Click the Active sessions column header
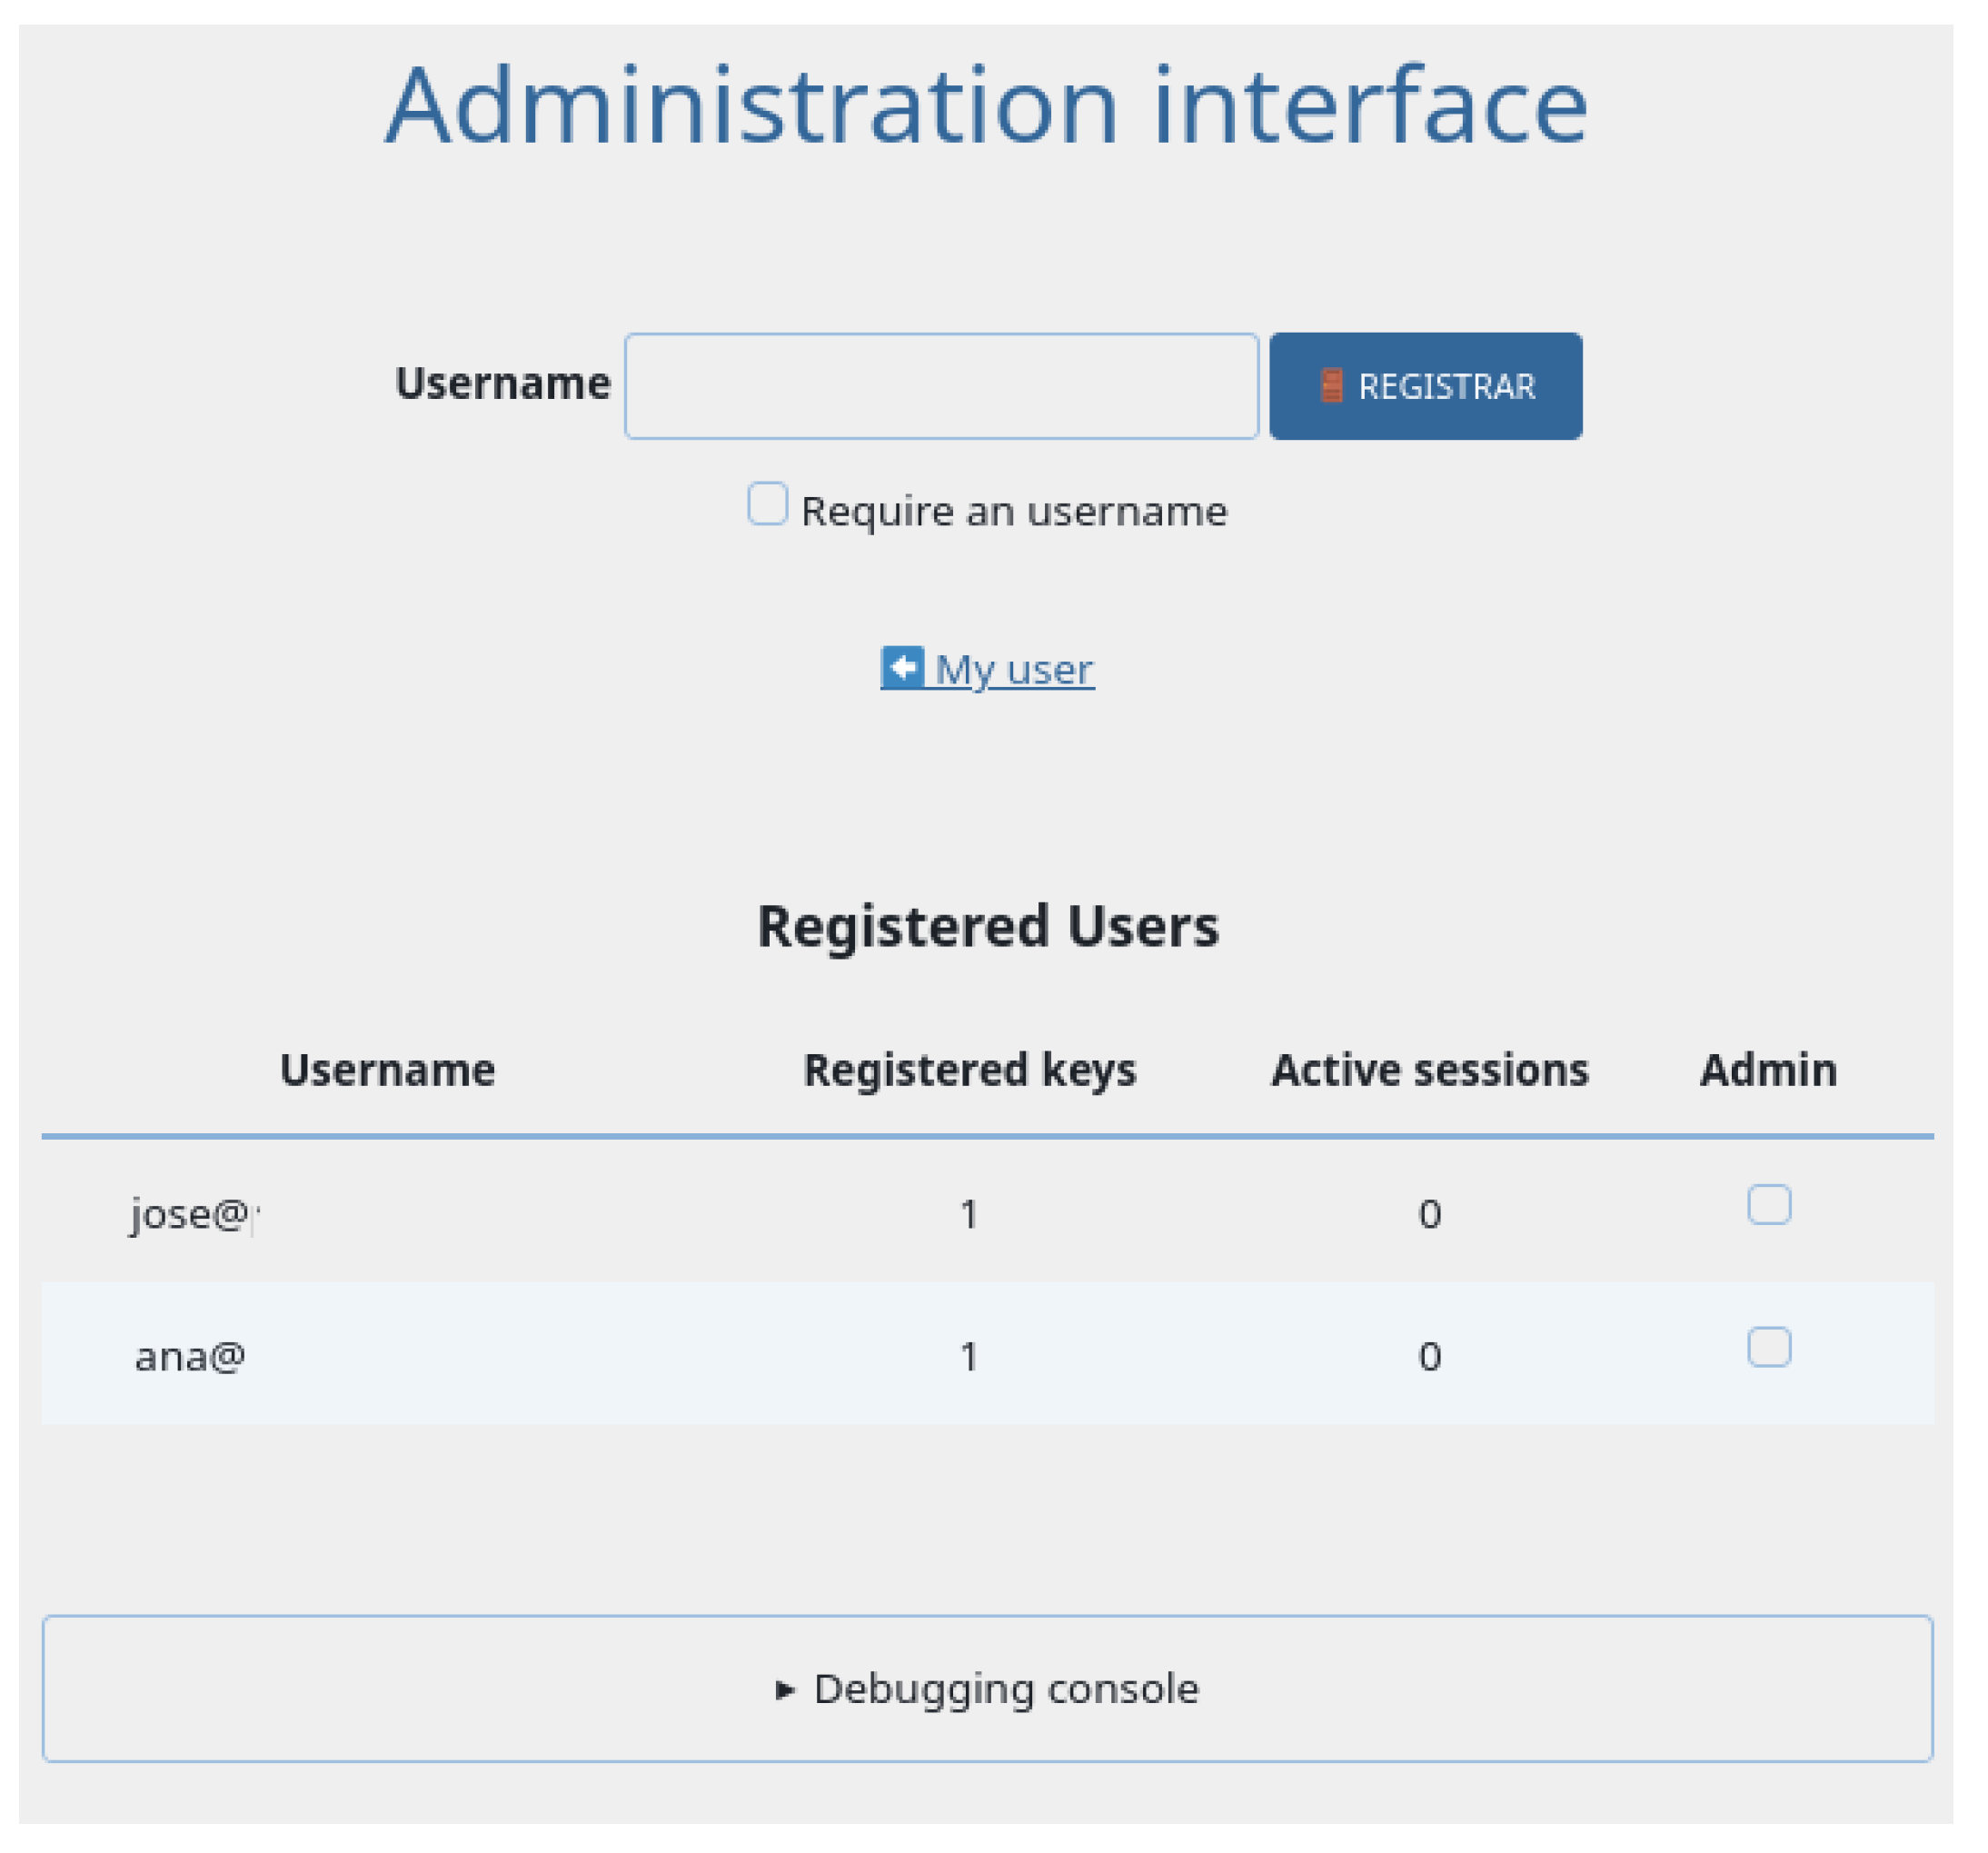This screenshot has width=1988, height=1853. coord(1429,1070)
